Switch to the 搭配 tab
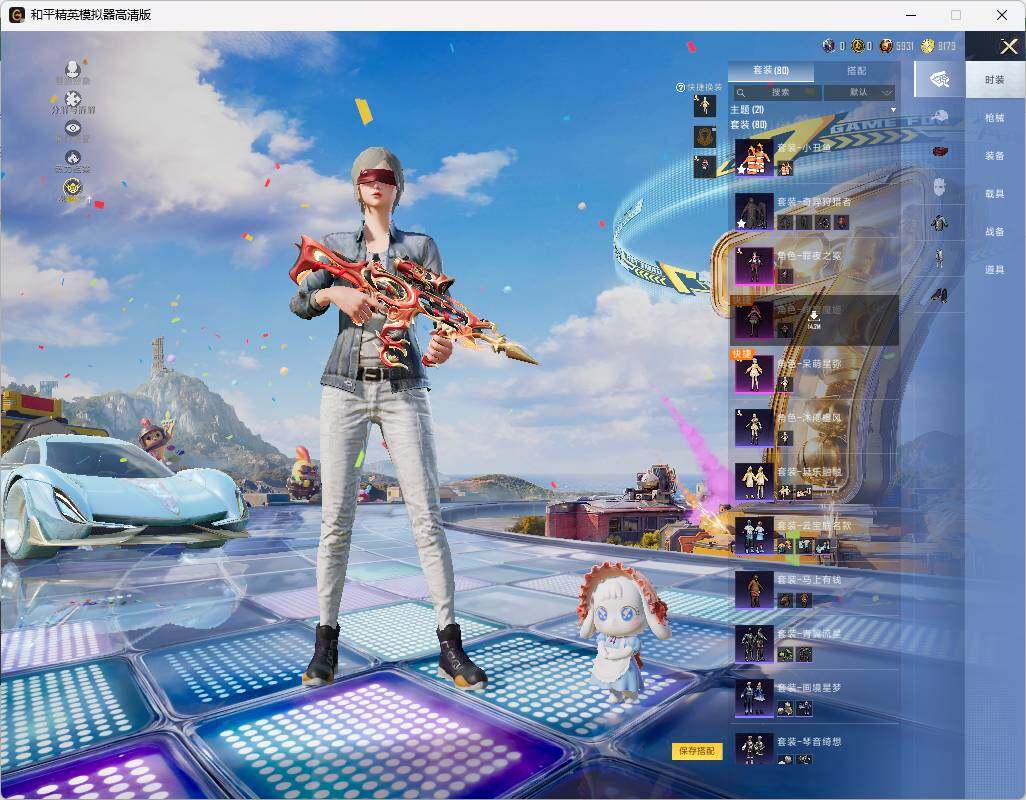This screenshot has height=800, width=1026. pos(856,70)
